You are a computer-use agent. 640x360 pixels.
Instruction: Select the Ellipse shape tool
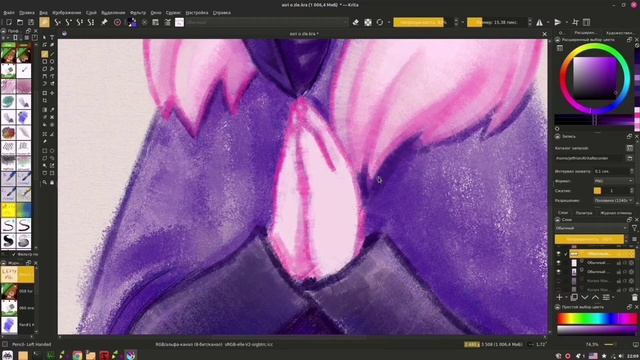pos(52,62)
